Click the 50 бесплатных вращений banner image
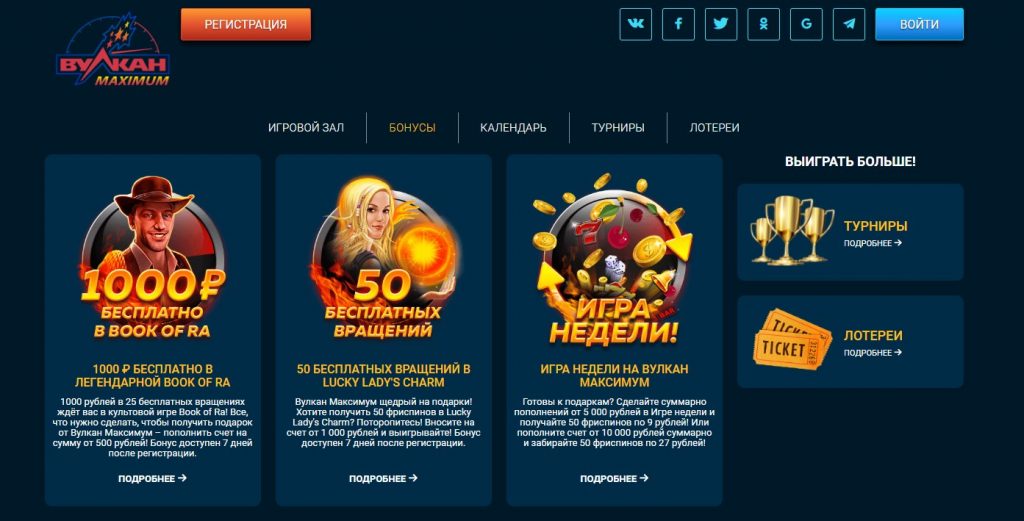The width and height of the screenshot is (1024, 521). [x=383, y=258]
